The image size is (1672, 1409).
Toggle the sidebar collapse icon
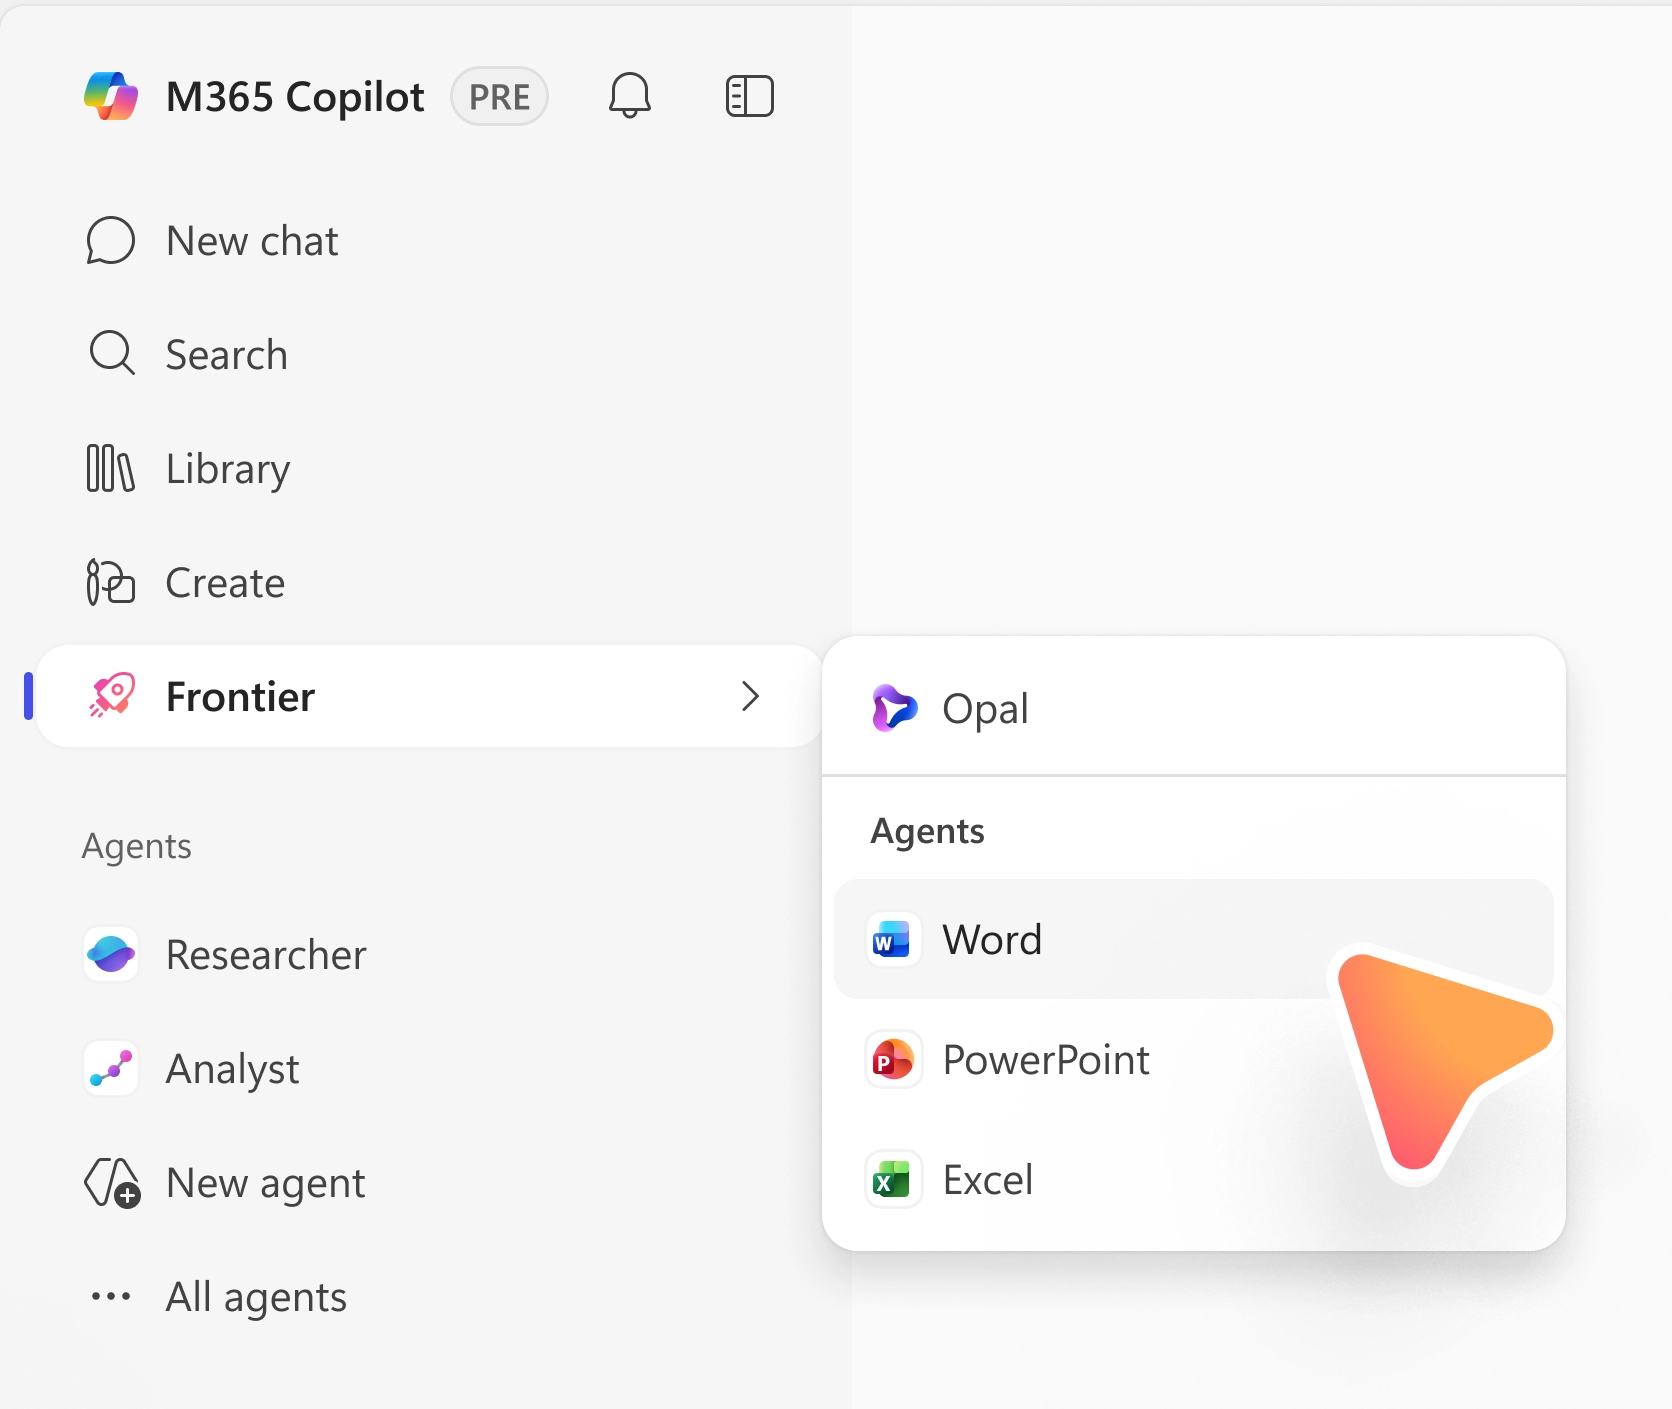pyautogui.click(x=750, y=96)
